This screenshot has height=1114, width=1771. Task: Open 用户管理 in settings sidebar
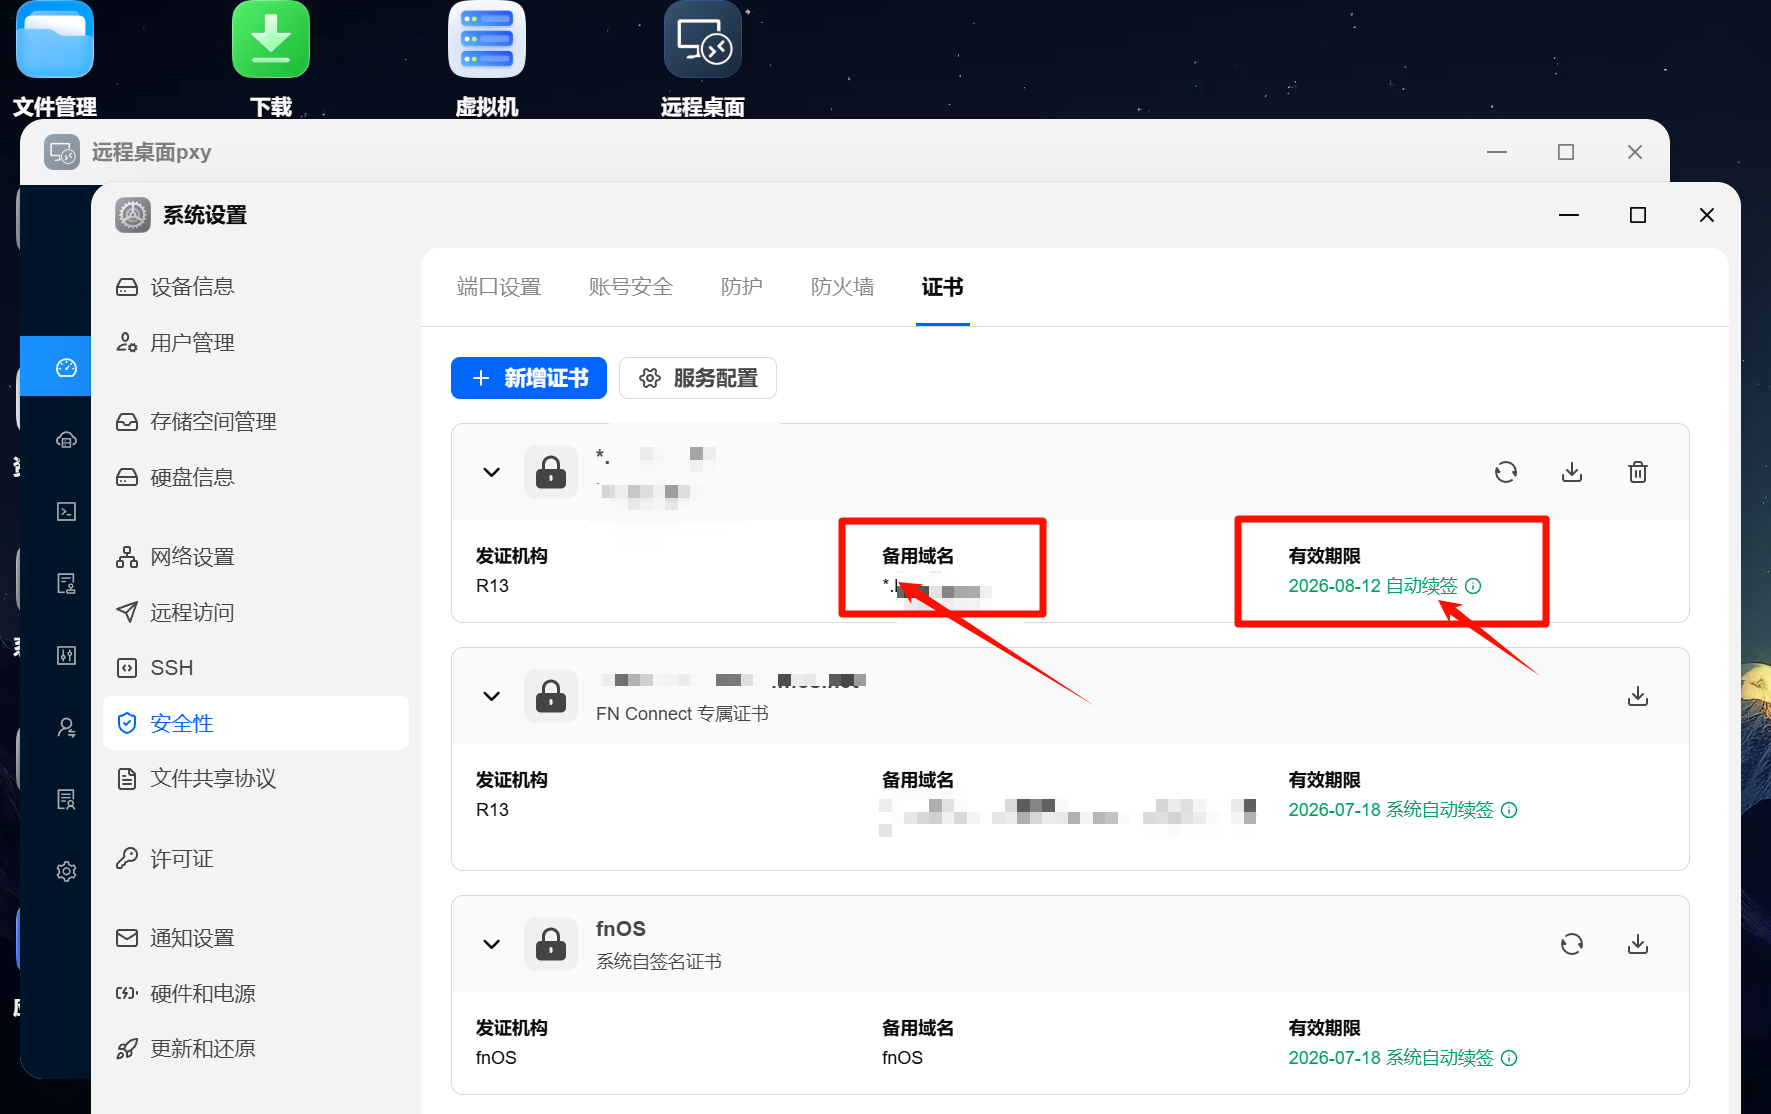click(256, 343)
